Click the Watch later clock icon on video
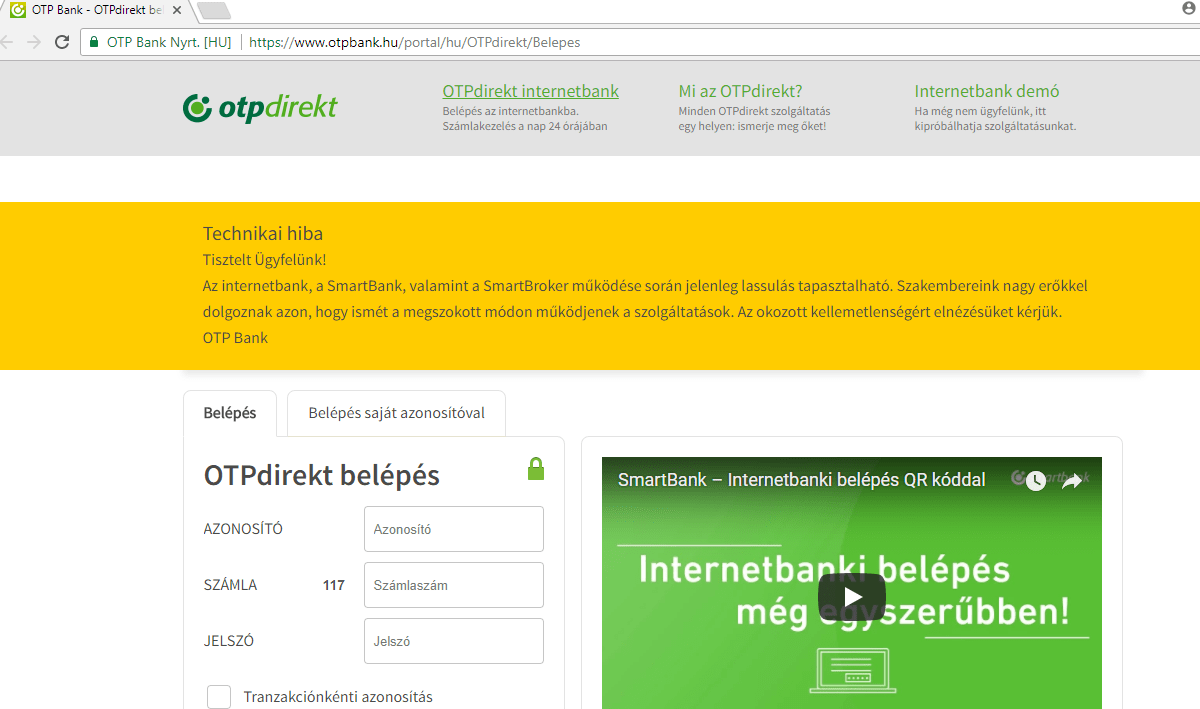Viewport: 1200px width, 709px height. 1036,481
